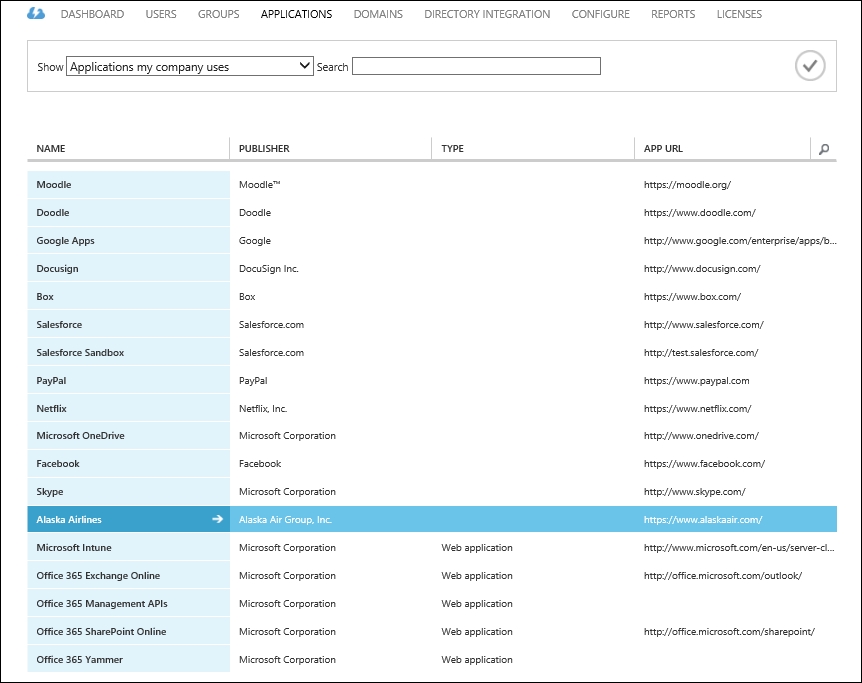The width and height of the screenshot is (862, 683).
Task: Click the Alaska Air Group, Inc. publisher
Action: coord(285,520)
